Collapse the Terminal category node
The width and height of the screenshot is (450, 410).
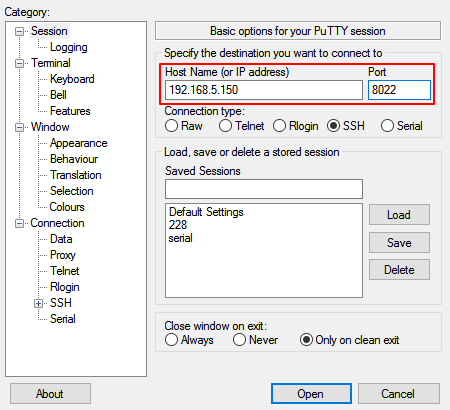(19, 63)
